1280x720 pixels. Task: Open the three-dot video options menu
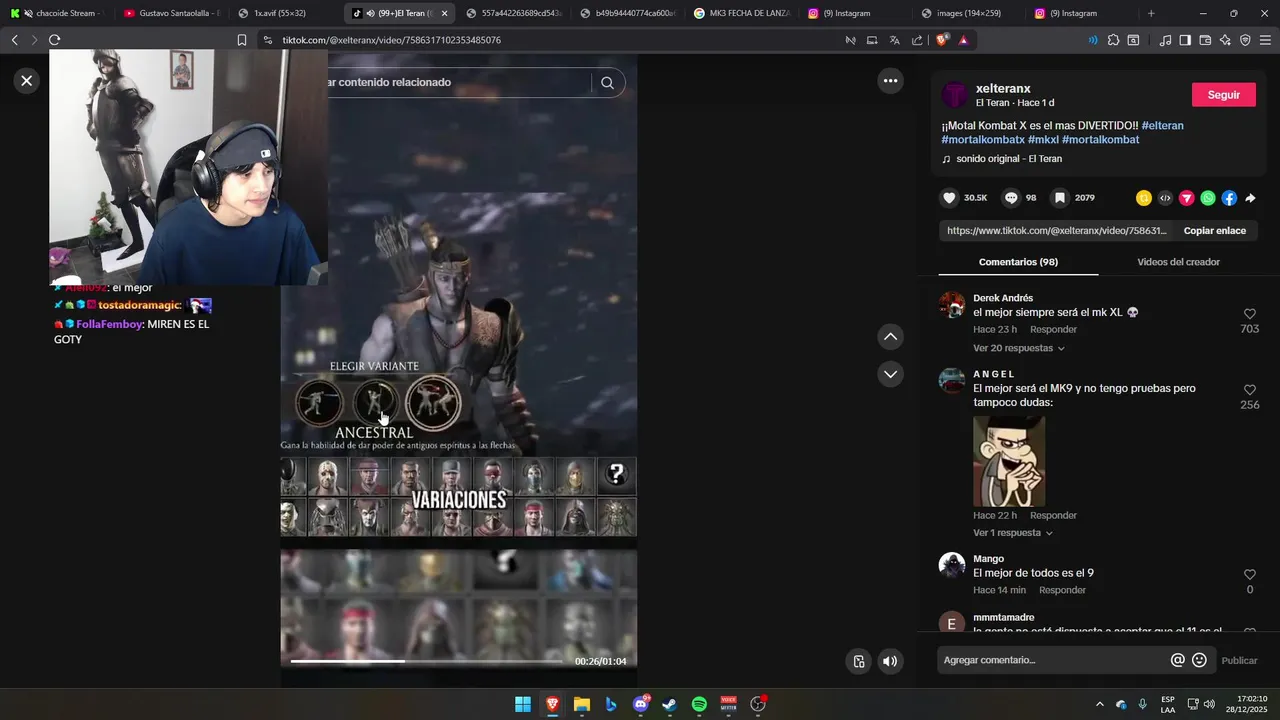coord(890,81)
